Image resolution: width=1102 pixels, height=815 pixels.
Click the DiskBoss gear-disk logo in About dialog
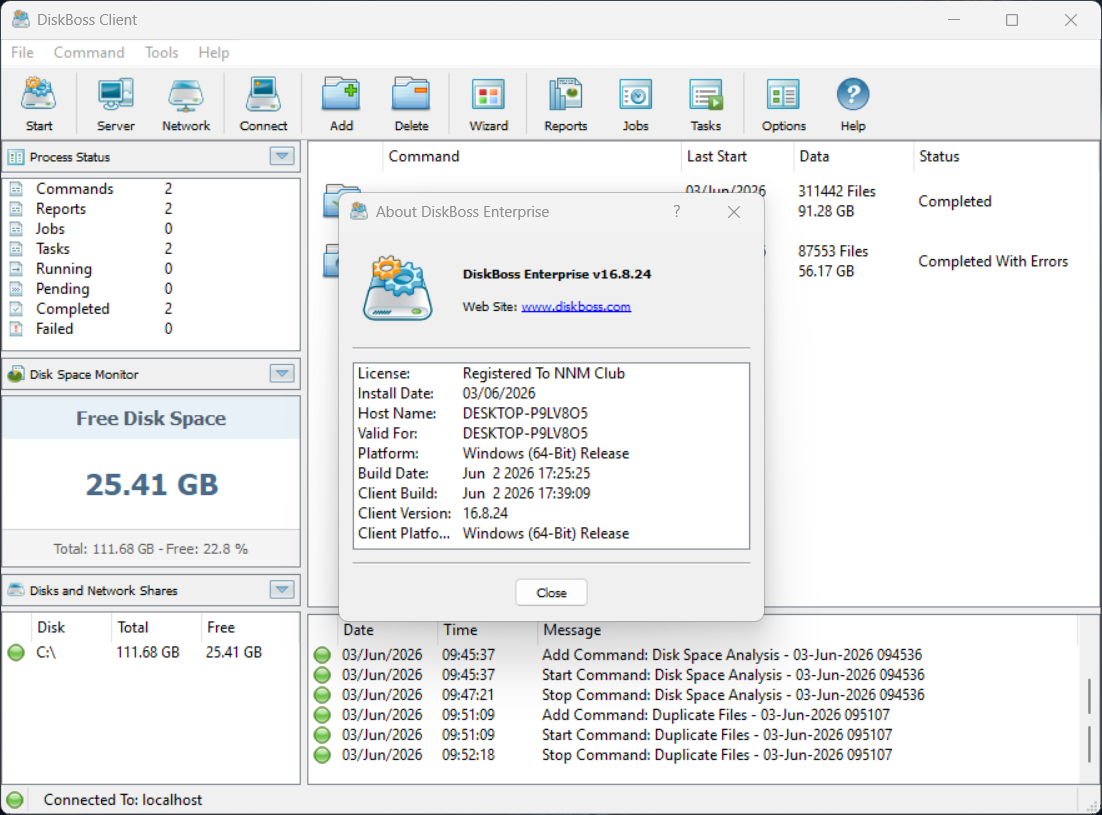(398, 289)
